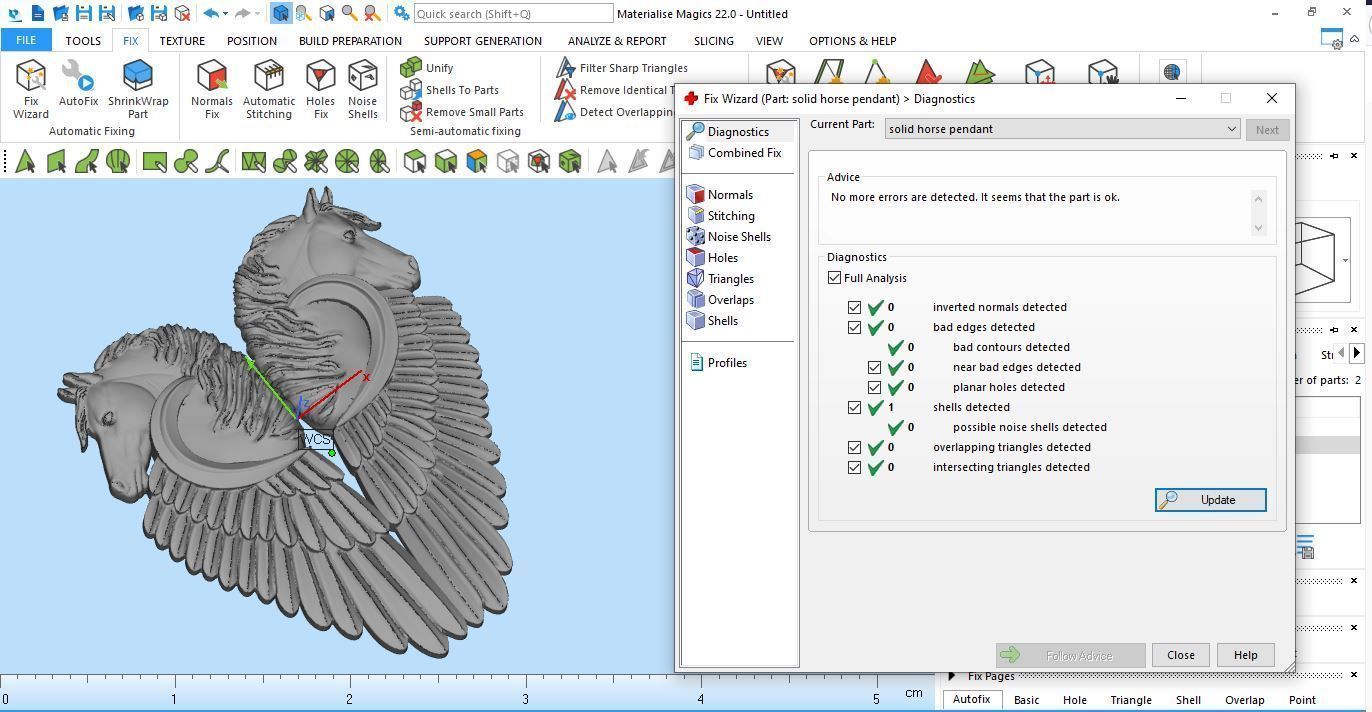Image resolution: width=1372 pixels, height=712 pixels.
Task: Toggle intersecting triangles detected checkbox
Action: pos(855,467)
